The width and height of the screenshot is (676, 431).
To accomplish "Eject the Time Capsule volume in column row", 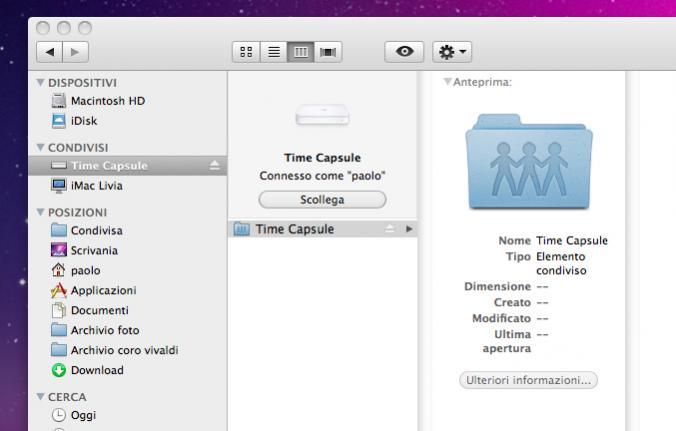I will pos(390,228).
